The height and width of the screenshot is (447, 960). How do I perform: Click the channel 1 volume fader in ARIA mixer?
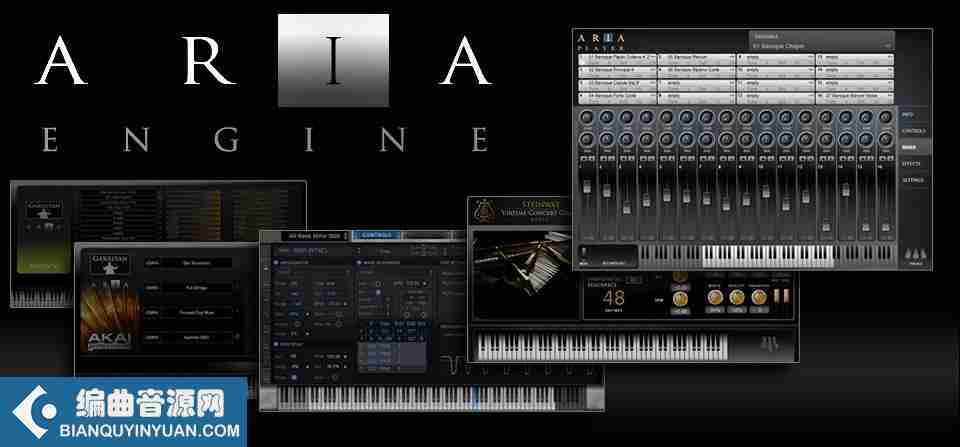(587, 186)
